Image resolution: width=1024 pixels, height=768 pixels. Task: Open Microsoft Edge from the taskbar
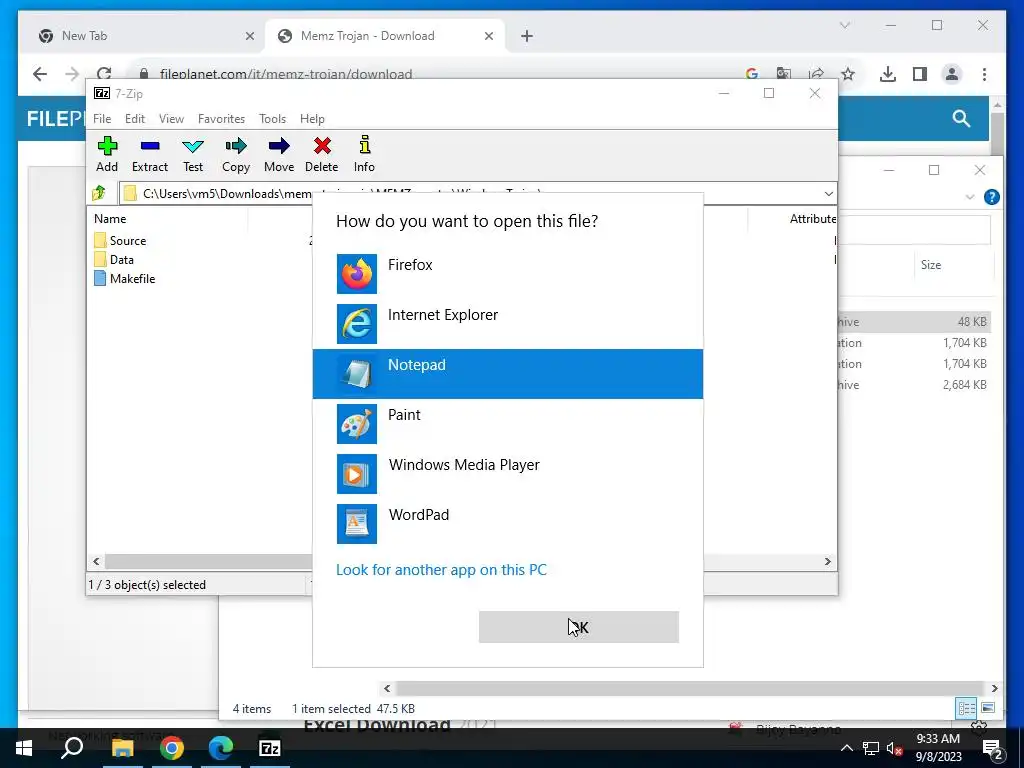click(221, 748)
